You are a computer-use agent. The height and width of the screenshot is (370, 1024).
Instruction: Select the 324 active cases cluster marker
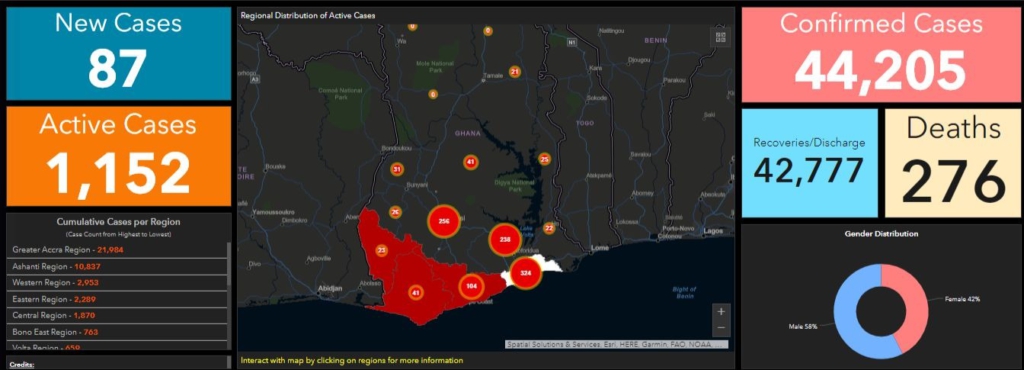(x=525, y=273)
